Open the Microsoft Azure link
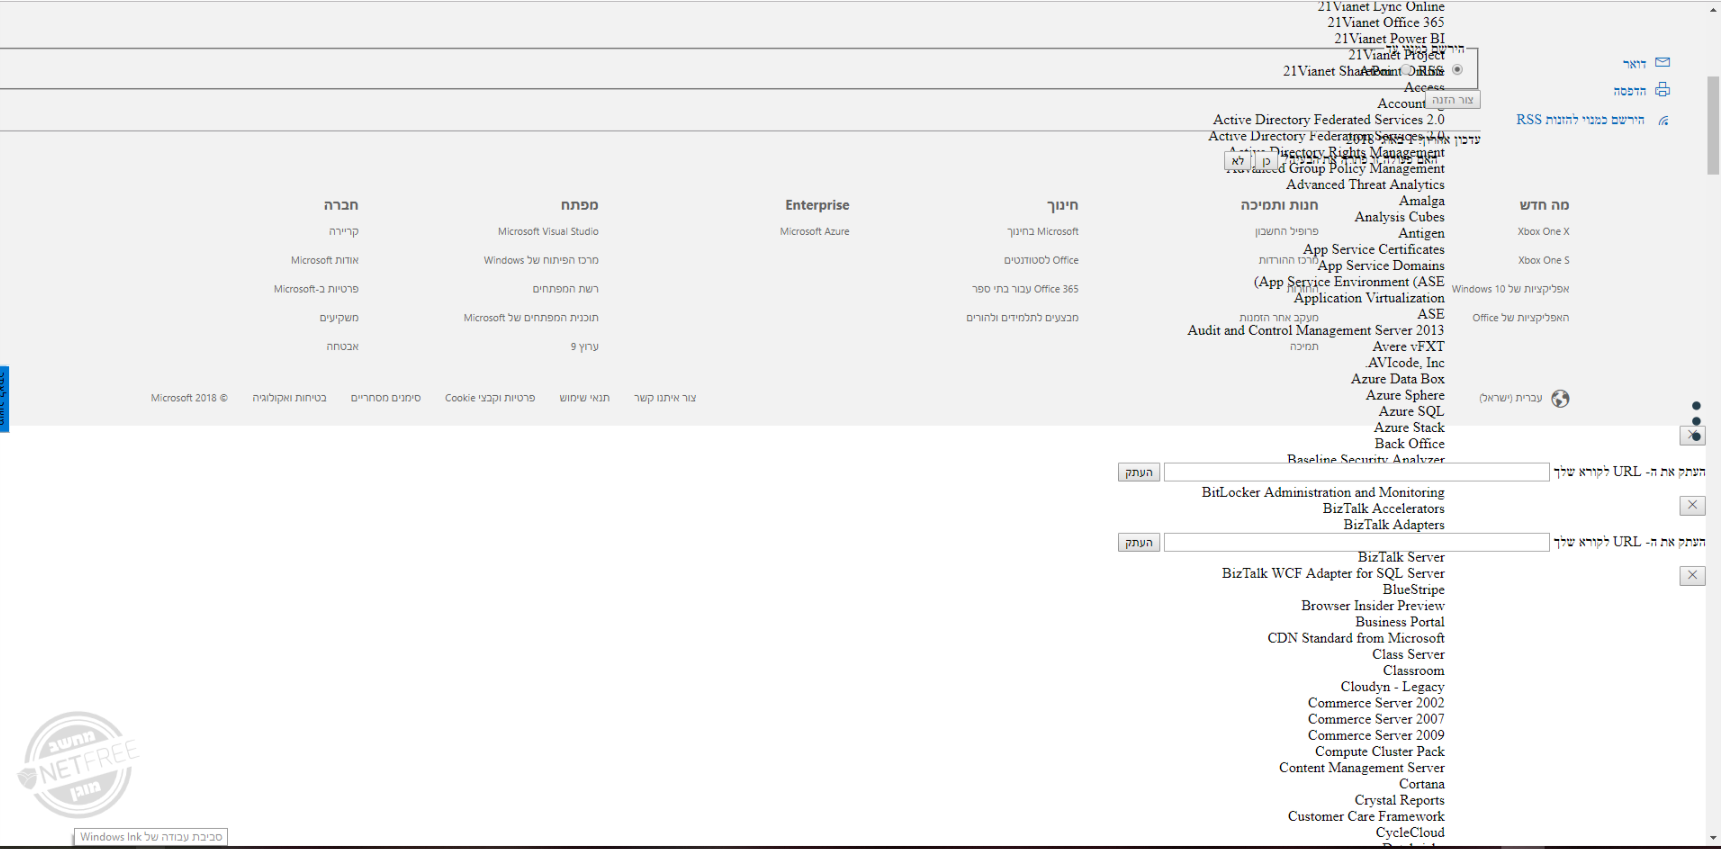 (815, 232)
